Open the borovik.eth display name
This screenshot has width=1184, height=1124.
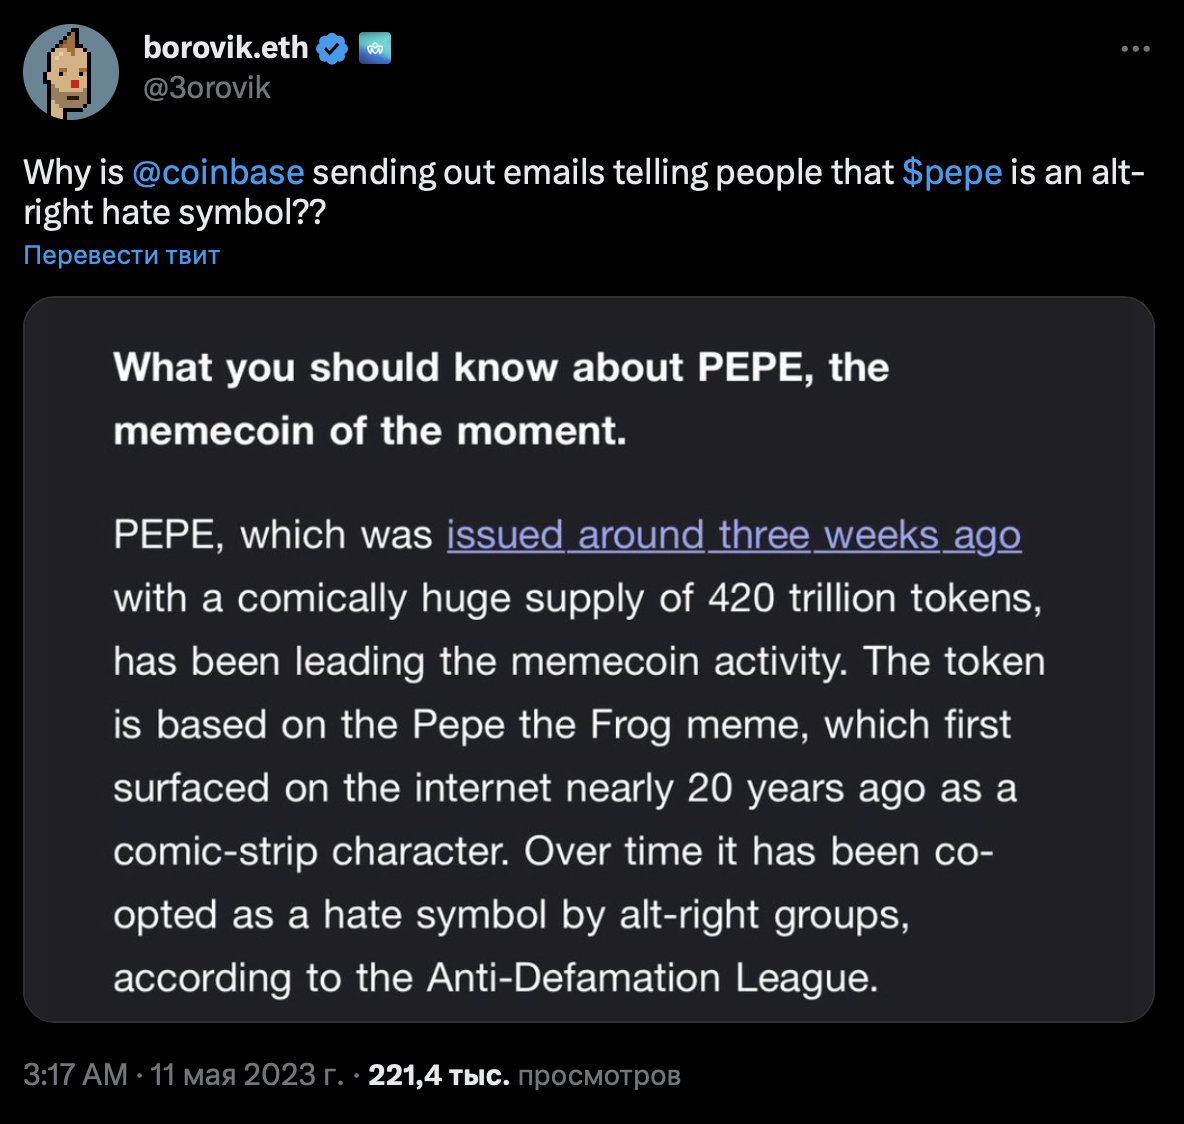point(225,47)
